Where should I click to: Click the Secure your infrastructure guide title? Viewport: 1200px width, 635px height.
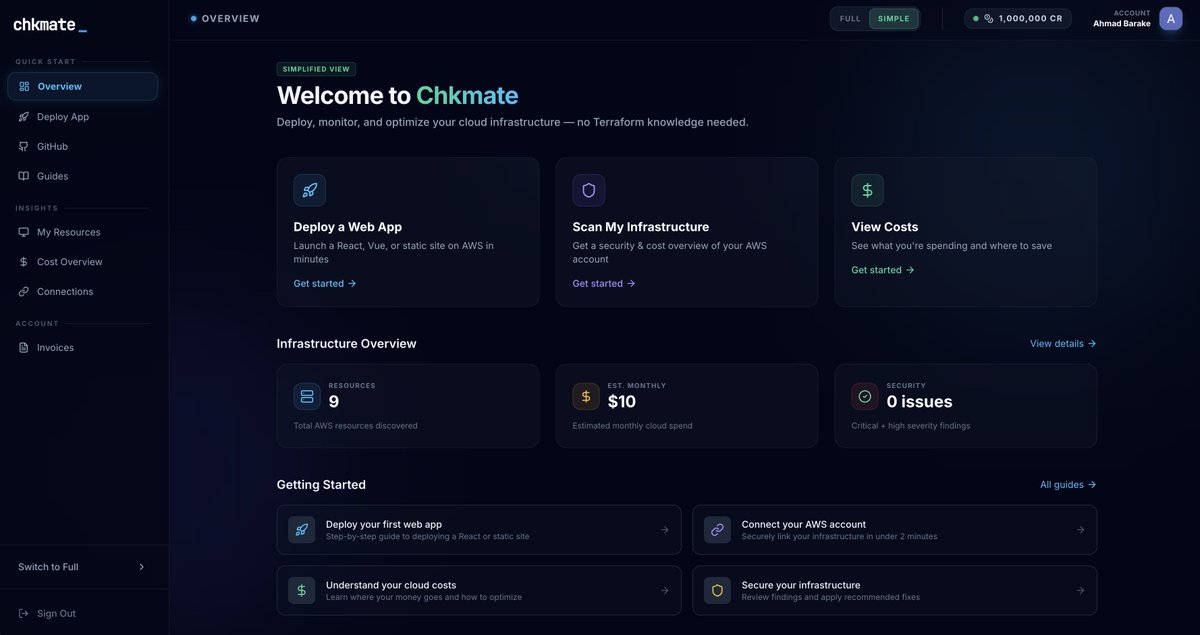pyautogui.click(x=801, y=585)
